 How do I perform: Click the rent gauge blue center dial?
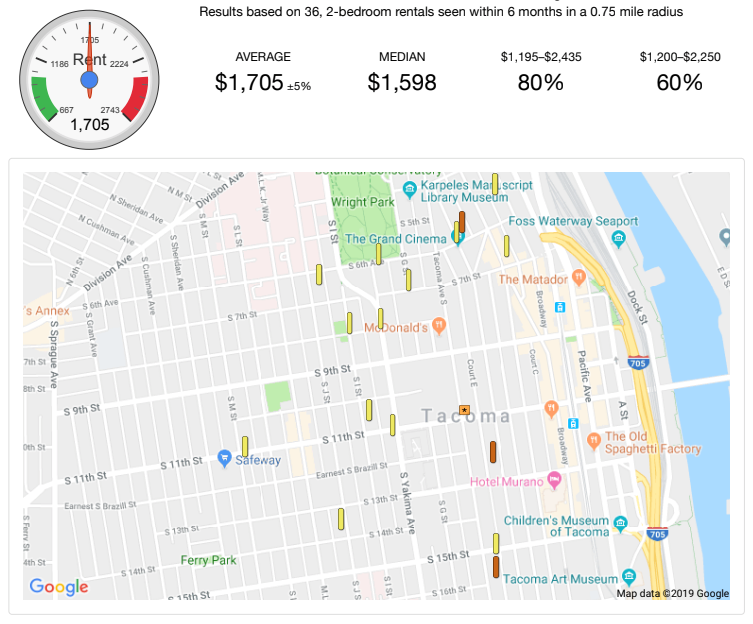(89, 80)
